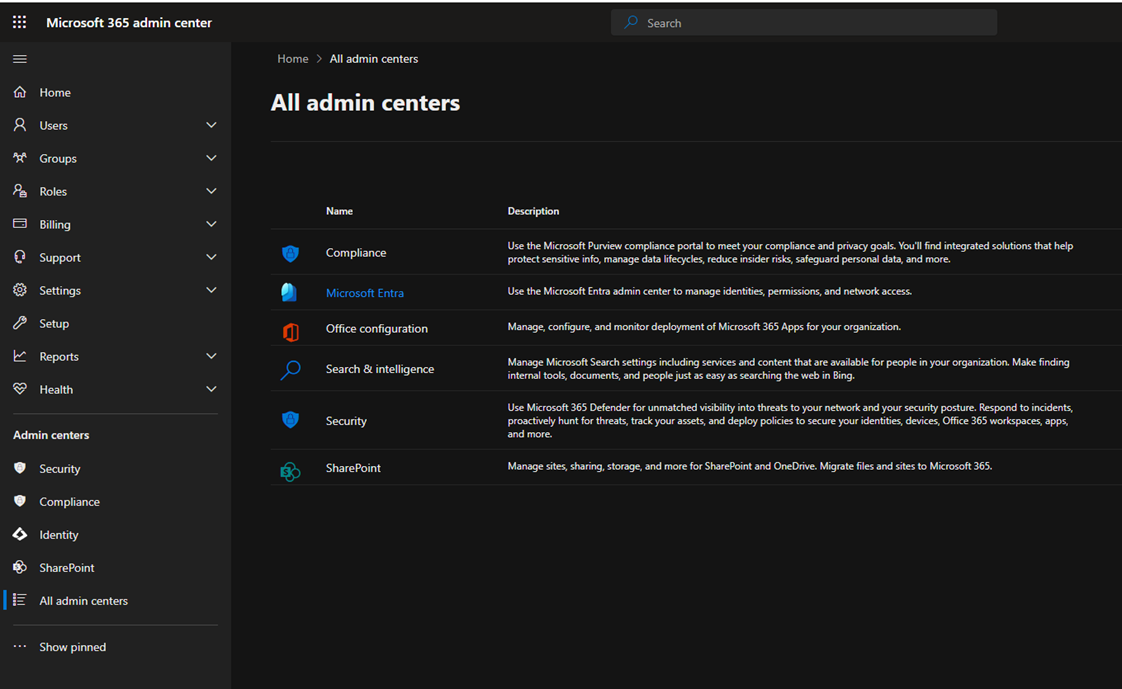The height and width of the screenshot is (689, 1122).
Task: Click the Billing card icon
Action: (20, 224)
